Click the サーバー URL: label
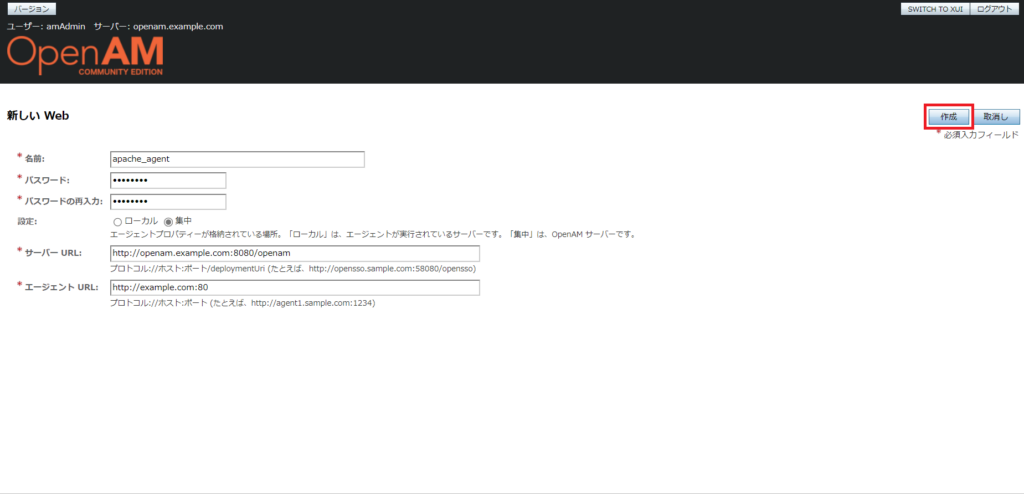Image resolution: width=1024 pixels, height=494 pixels. coord(53,253)
